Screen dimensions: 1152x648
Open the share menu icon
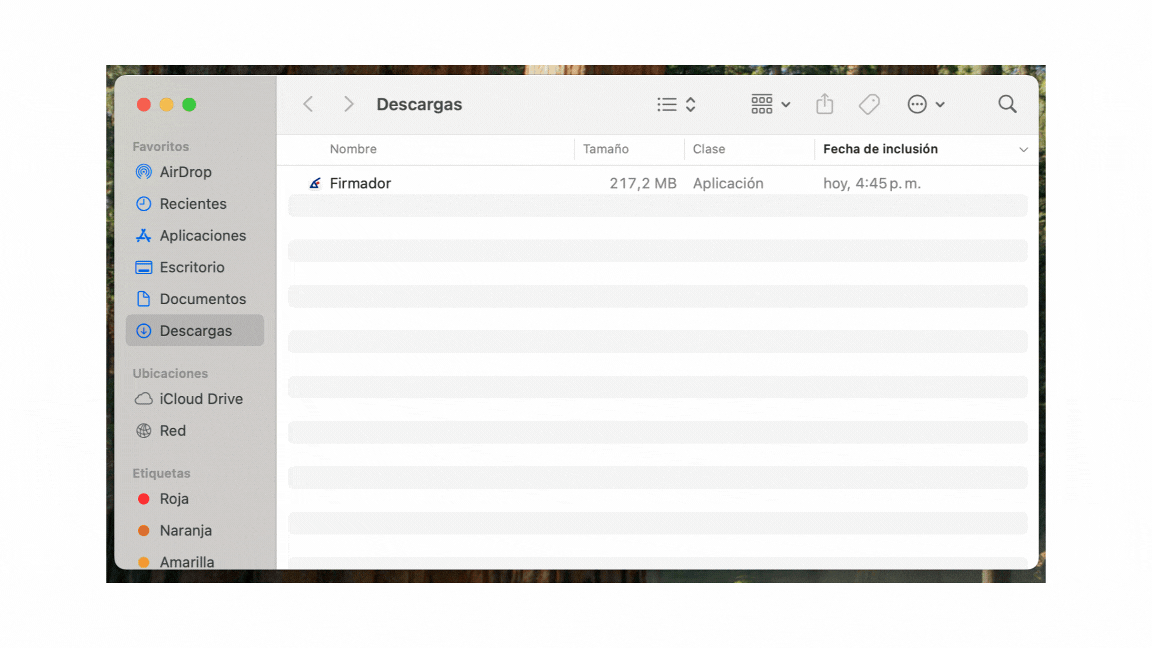coord(824,104)
